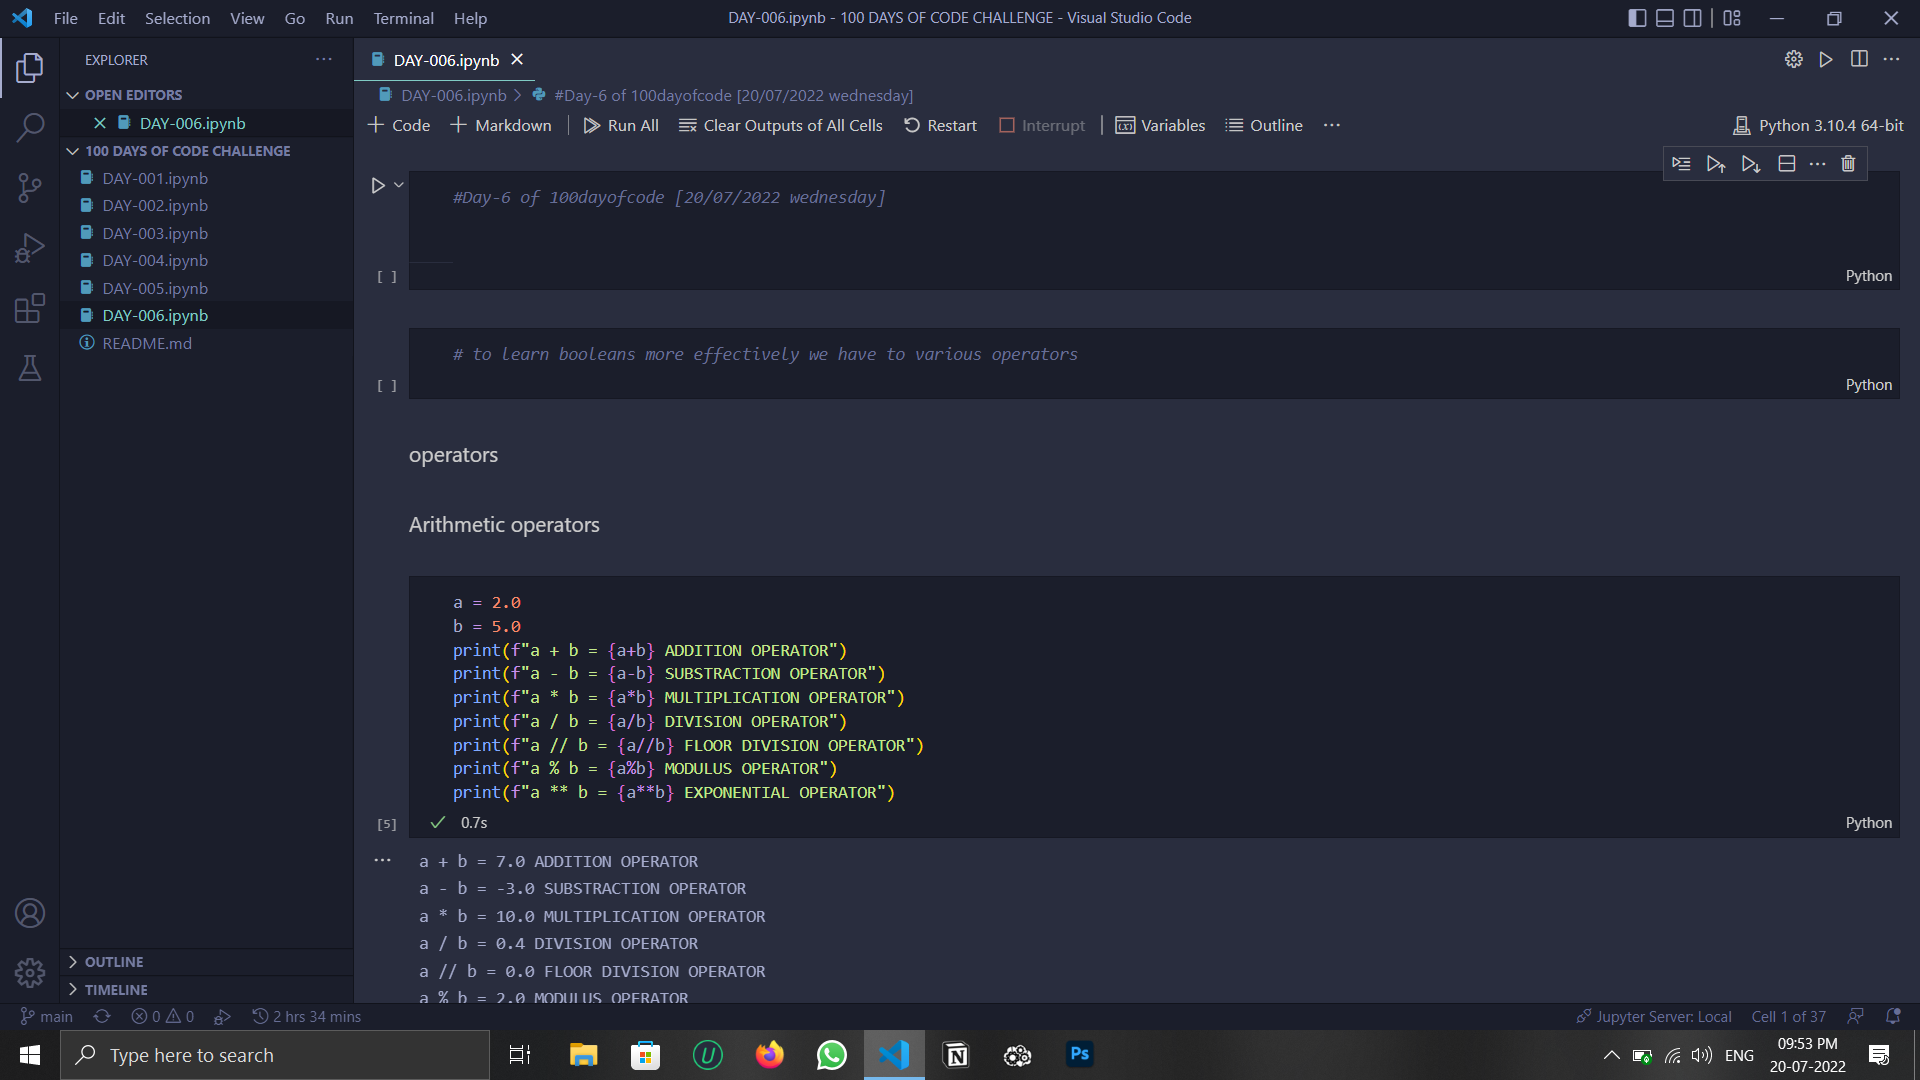This screenshot has width=1920, height=1080.
Task: Open the Manage gear in activity bar
Action: [x=30, y=972]
